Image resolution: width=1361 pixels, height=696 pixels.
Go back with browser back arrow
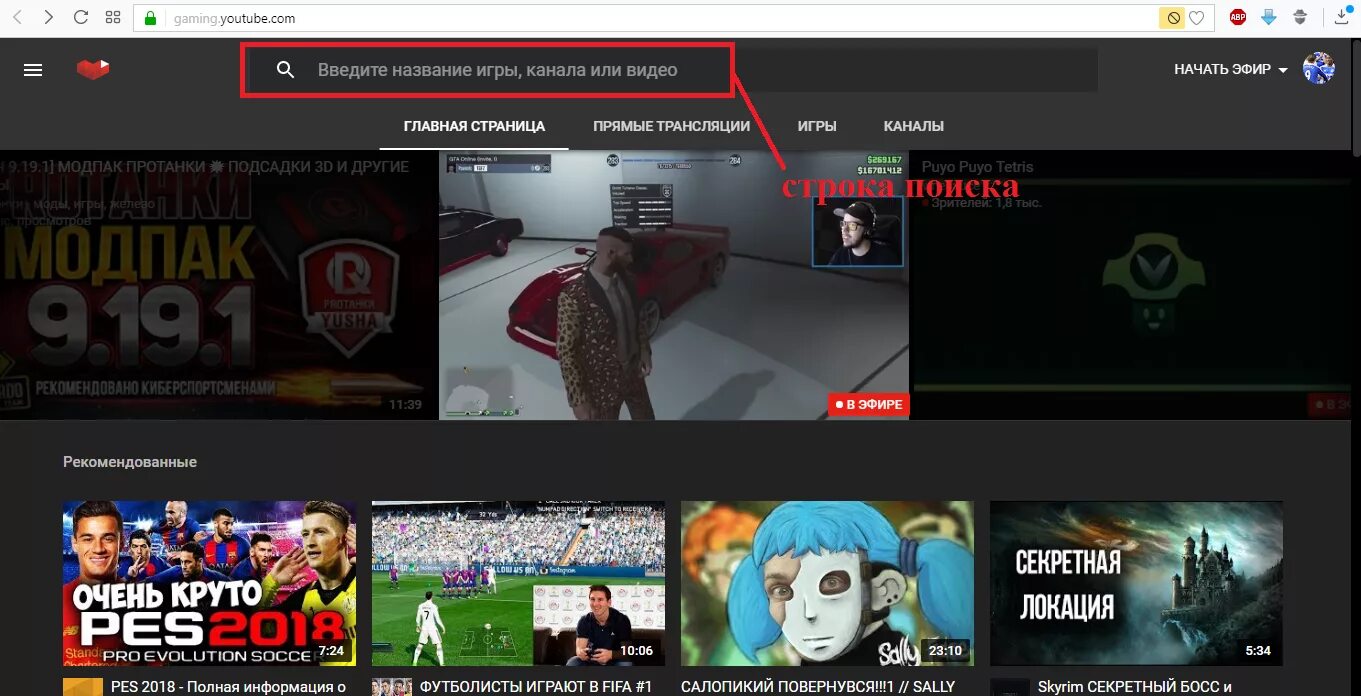pos(17,18)
